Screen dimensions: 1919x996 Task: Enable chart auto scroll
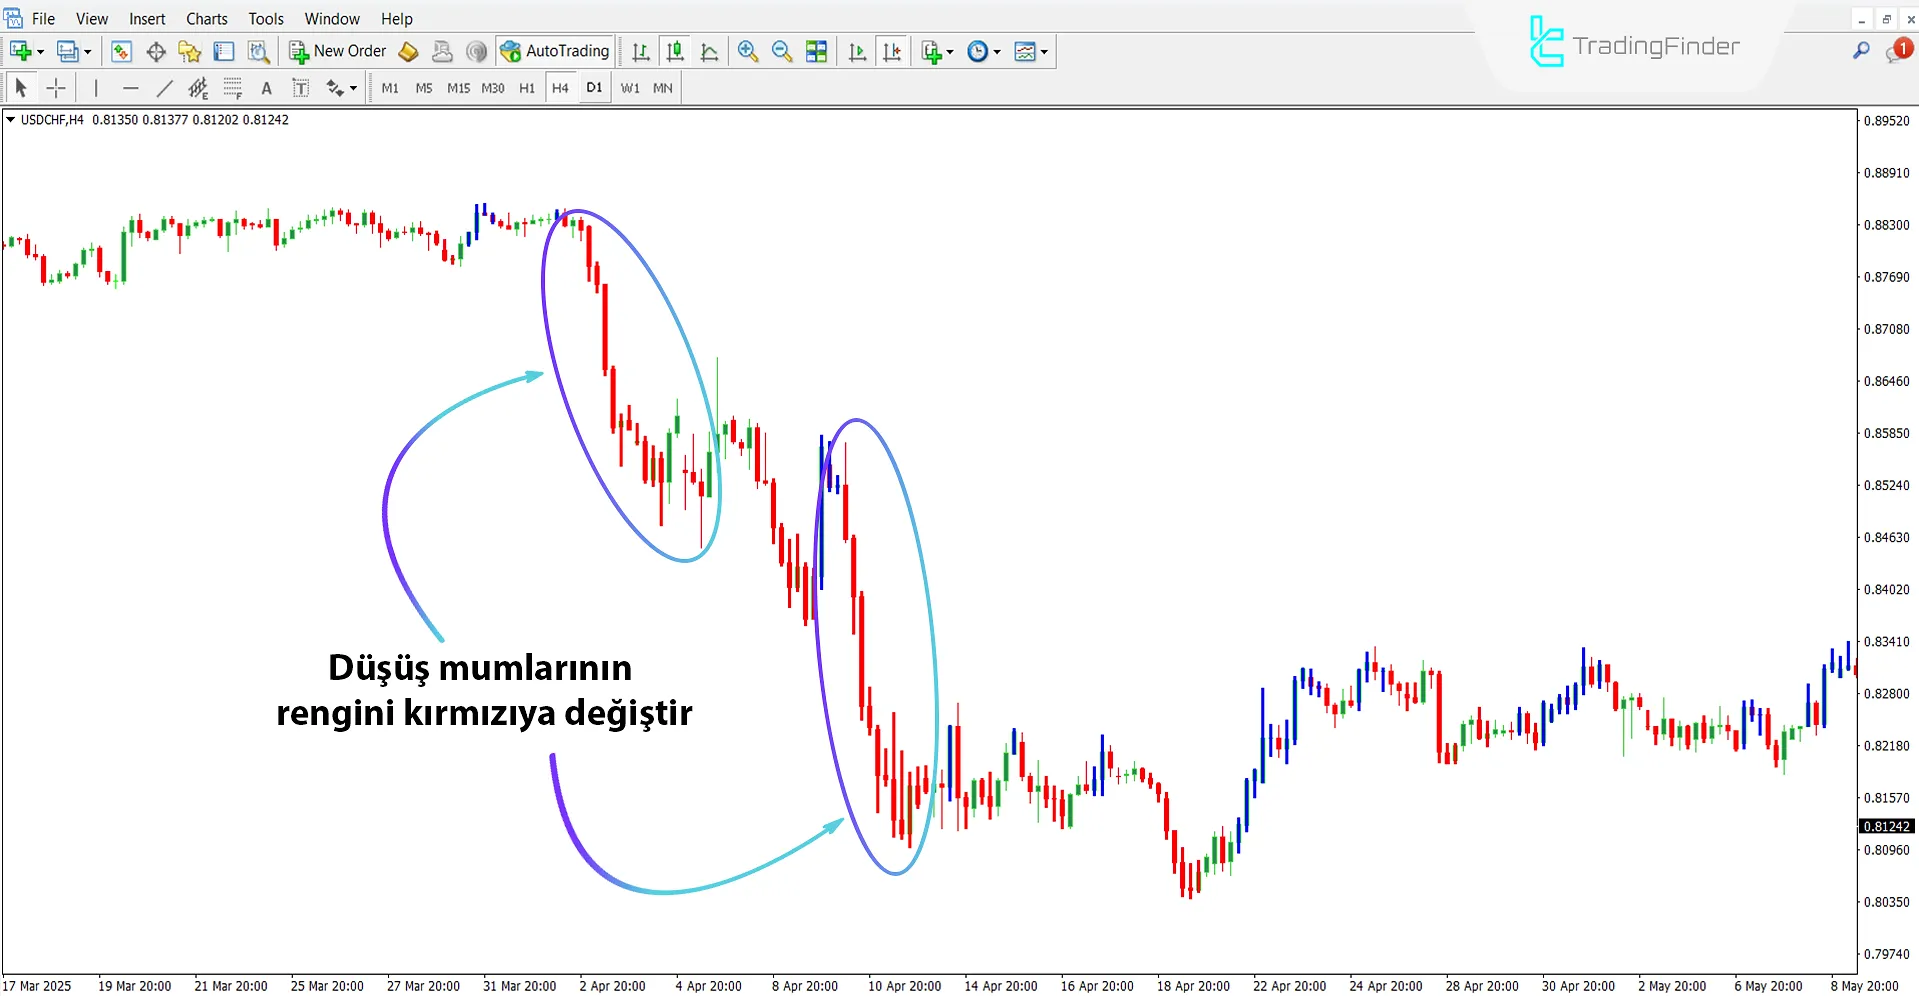[857, 51]
